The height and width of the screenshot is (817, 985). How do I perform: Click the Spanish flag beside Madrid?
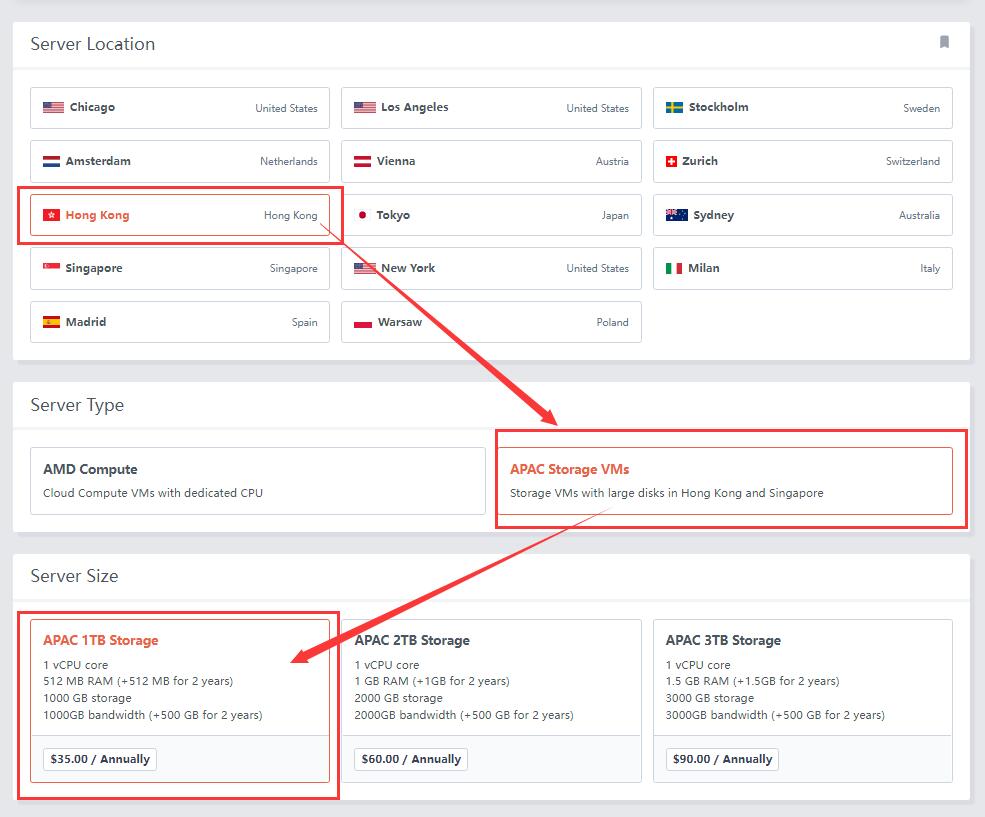[x=52, y=322]
